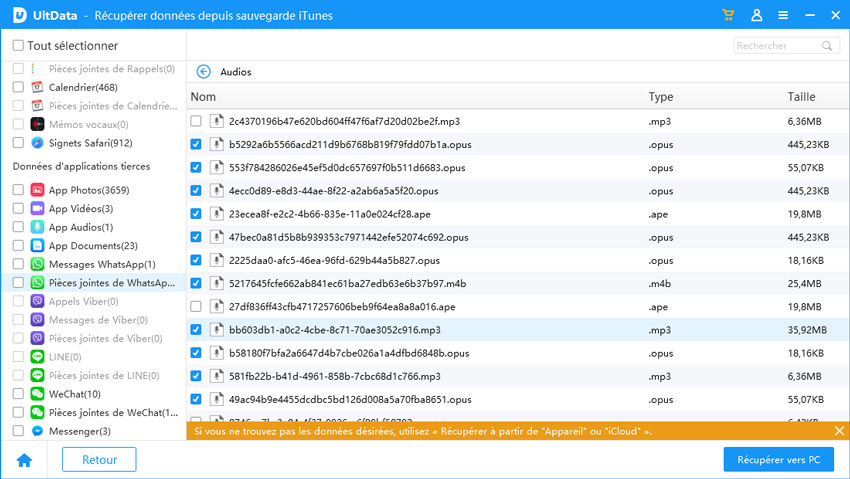Screen dimensions: 850x479
Task: Open the WeChat(10) category
Action: (x=74, y=394)
